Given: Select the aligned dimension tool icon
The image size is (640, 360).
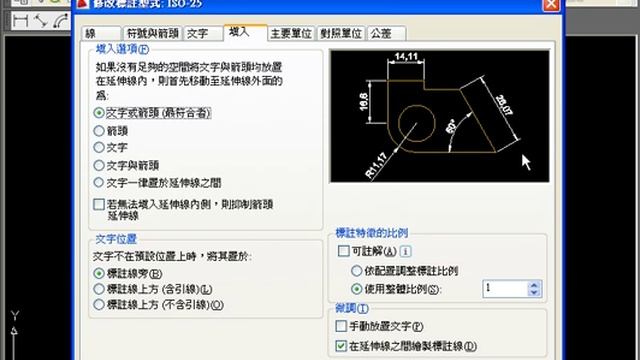Looking at the screenshot, I should pyautogui.click(x=41, y=20).
